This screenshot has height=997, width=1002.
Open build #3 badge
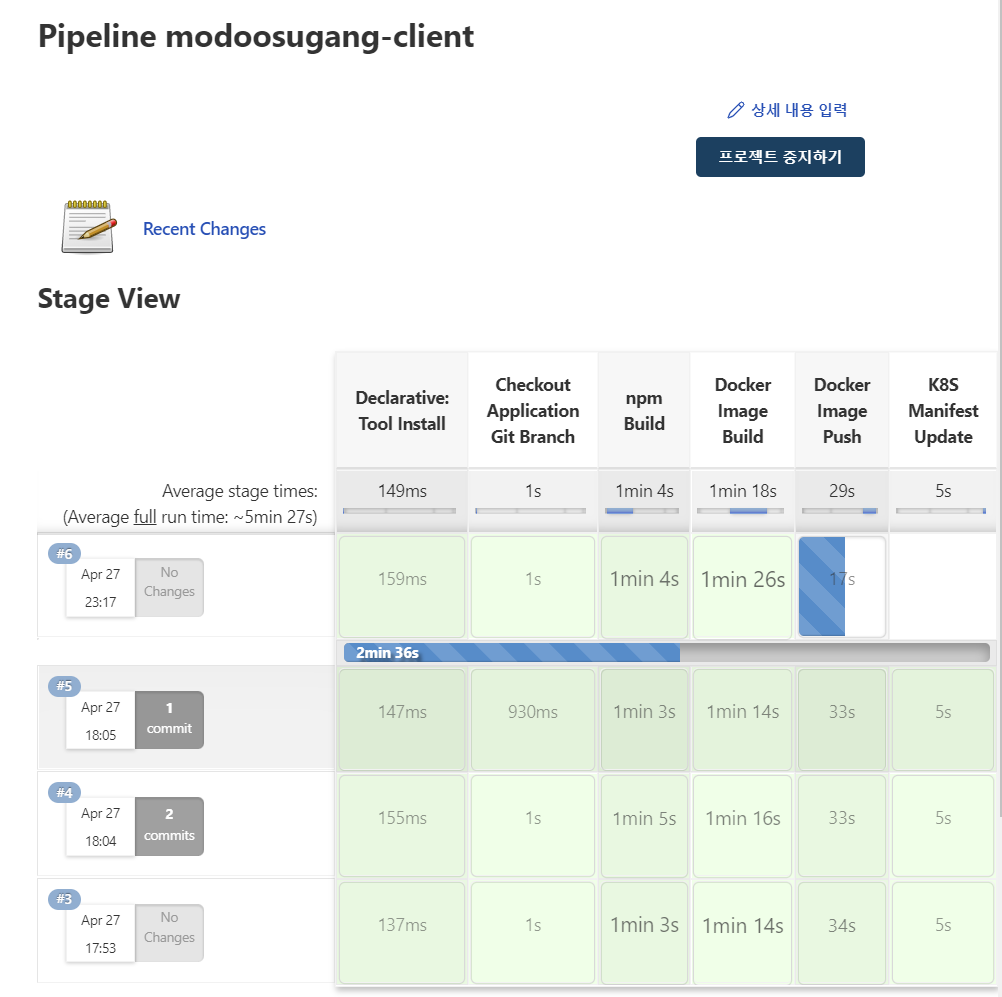click(64, 899)
